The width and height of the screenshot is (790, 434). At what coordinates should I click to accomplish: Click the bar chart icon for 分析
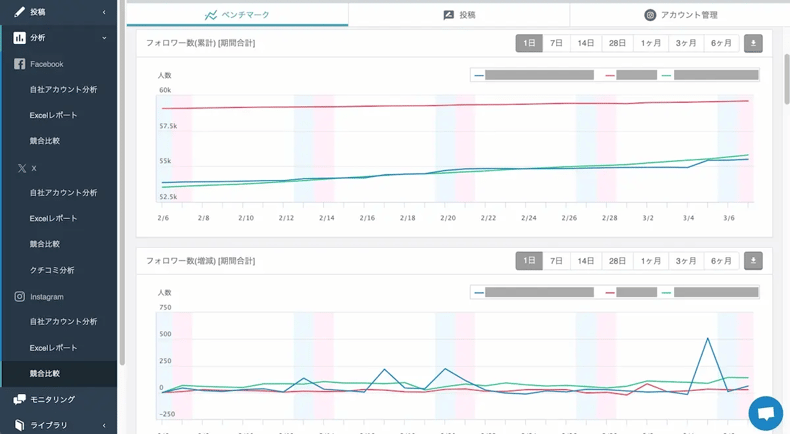[19, 38]
